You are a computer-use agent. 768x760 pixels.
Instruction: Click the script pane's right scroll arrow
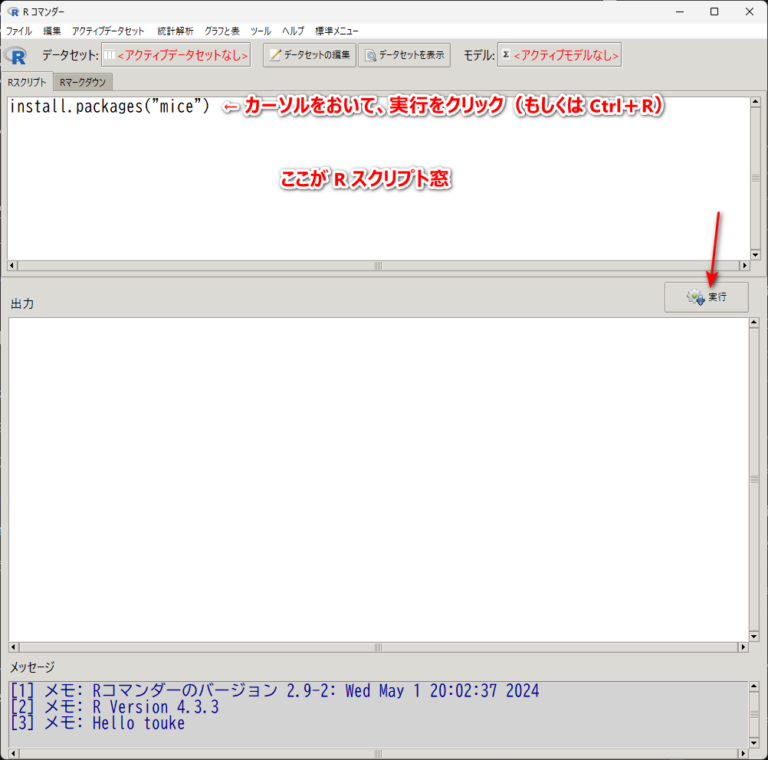(x=743, y=266)
